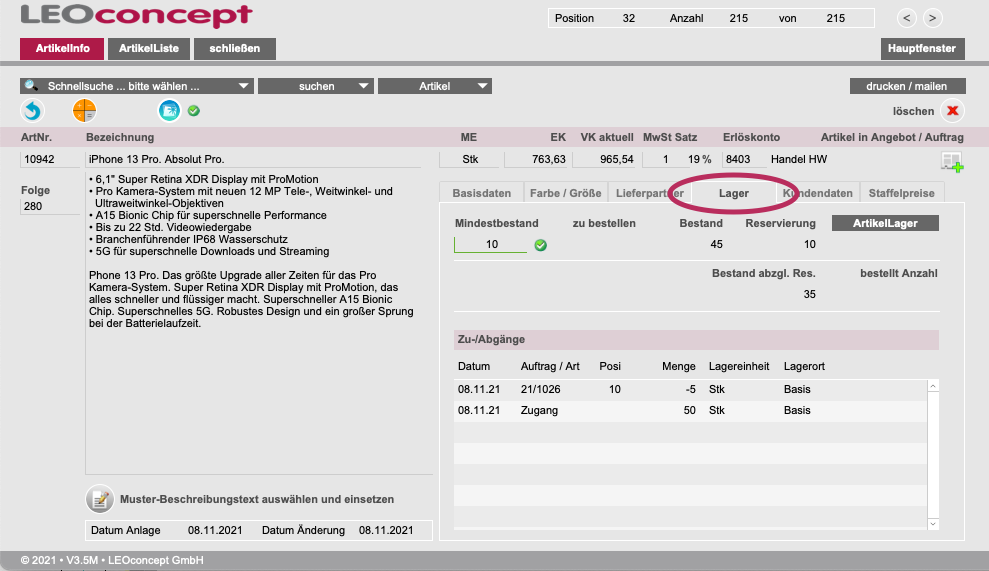Click the magnifier icon in Schnellsuche
Viewport: 989px width, 571px height.
31,86
